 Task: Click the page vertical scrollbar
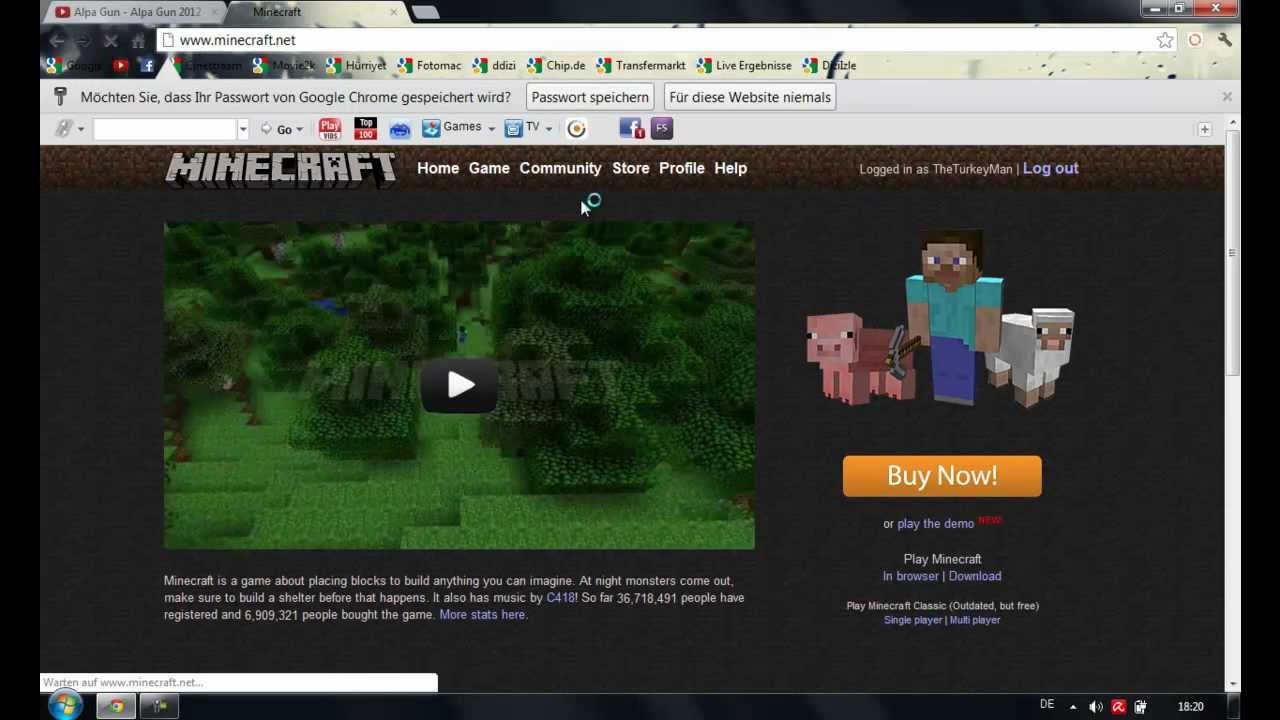[x=1232, y=252]
